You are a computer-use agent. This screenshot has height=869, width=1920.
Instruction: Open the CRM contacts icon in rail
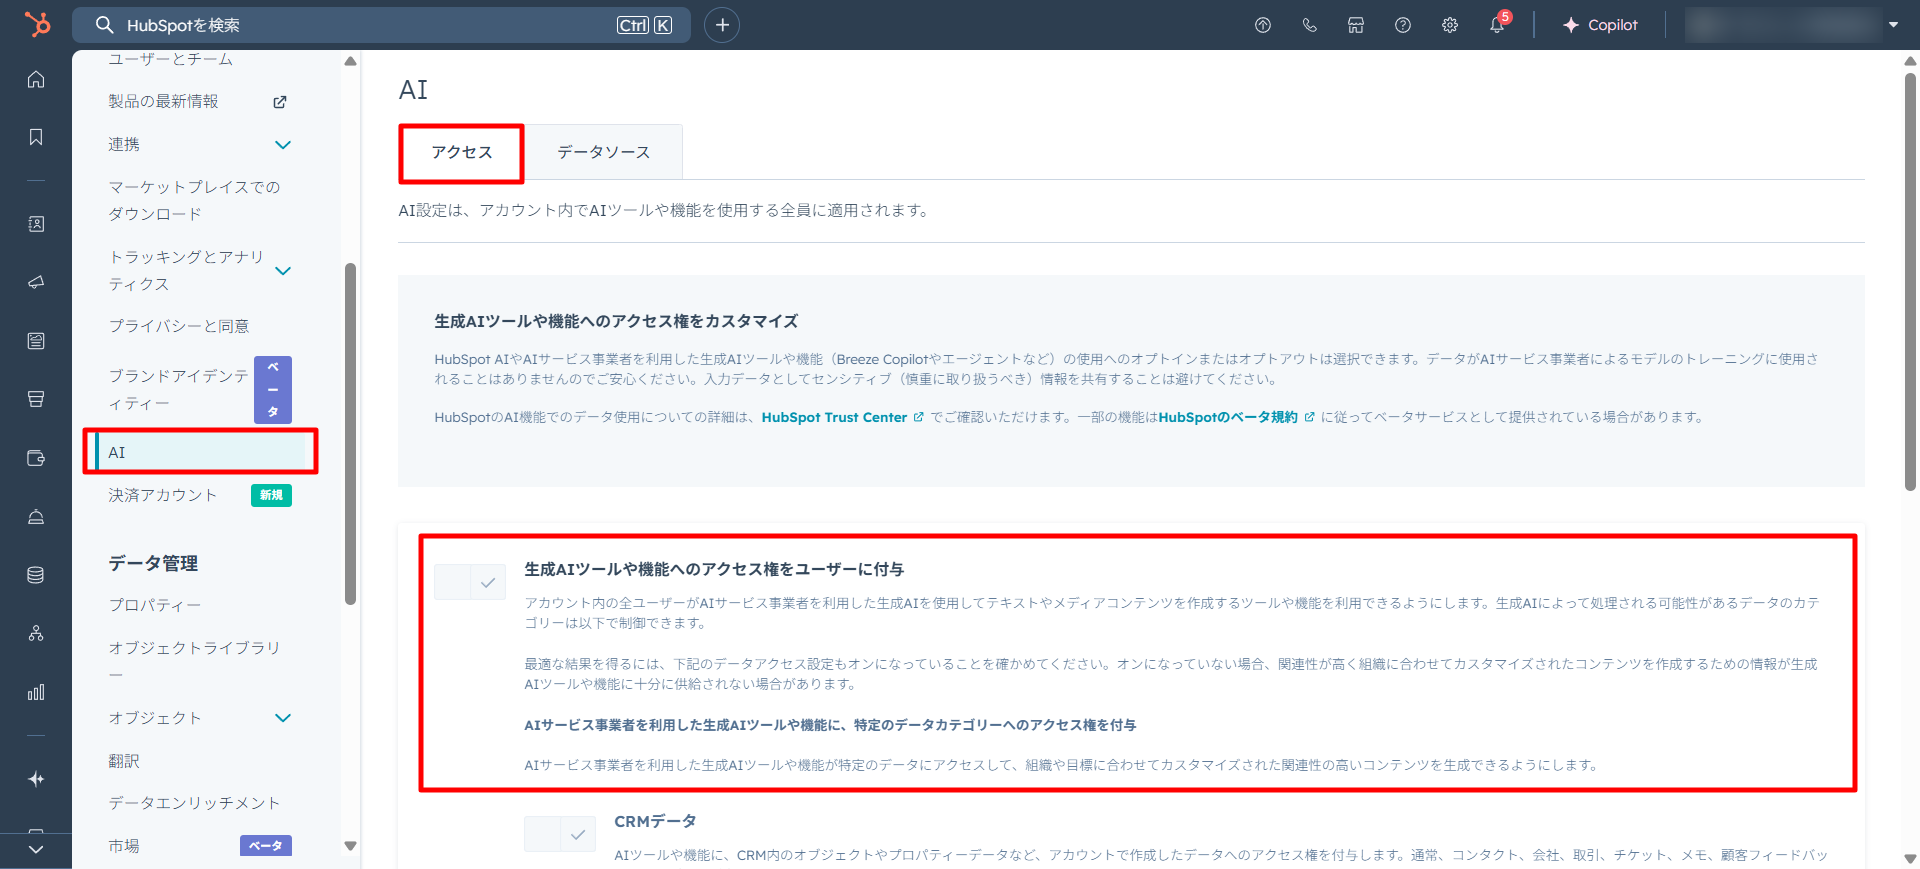[x=36, y=224]
